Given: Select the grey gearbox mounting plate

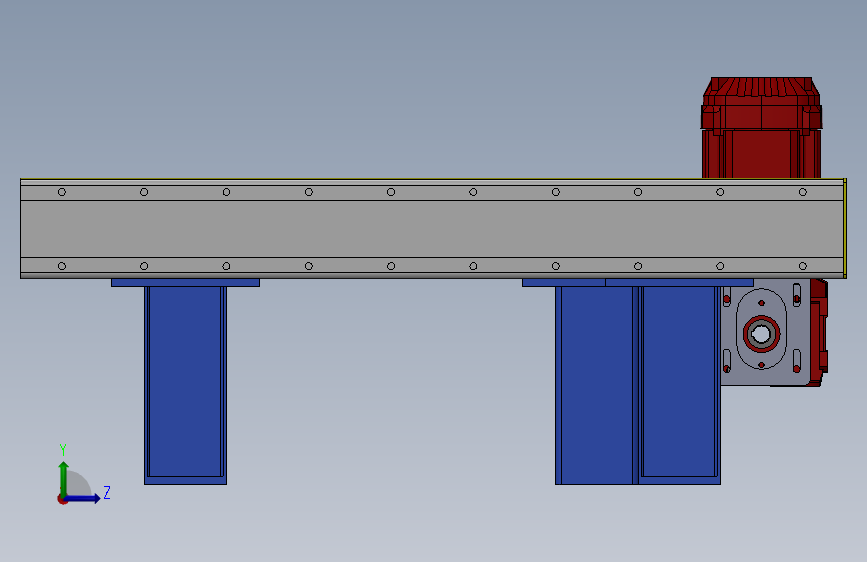Looking at the screenshot, I should coord(766,332).
